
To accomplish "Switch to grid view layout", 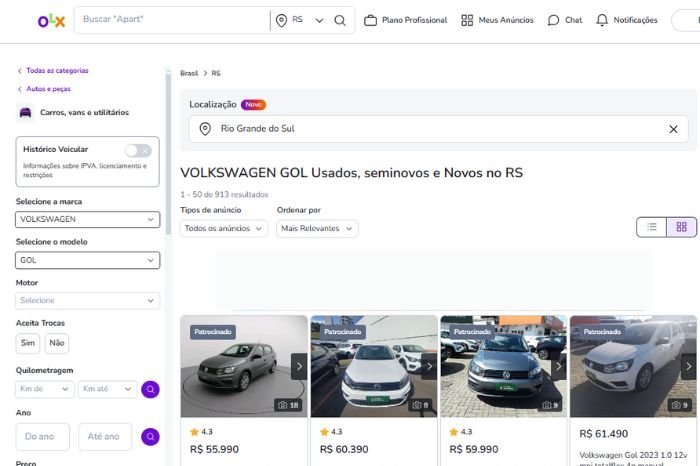I will 682,227.
